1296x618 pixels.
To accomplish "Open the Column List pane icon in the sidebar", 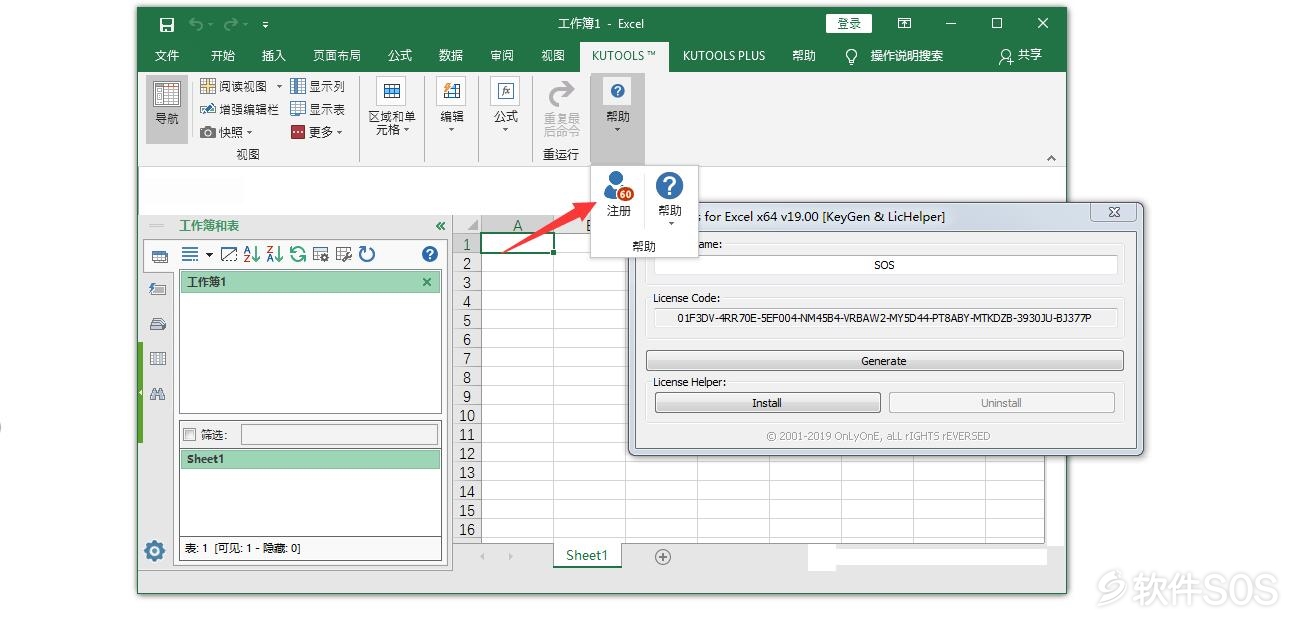I will (x=158, y=359).
